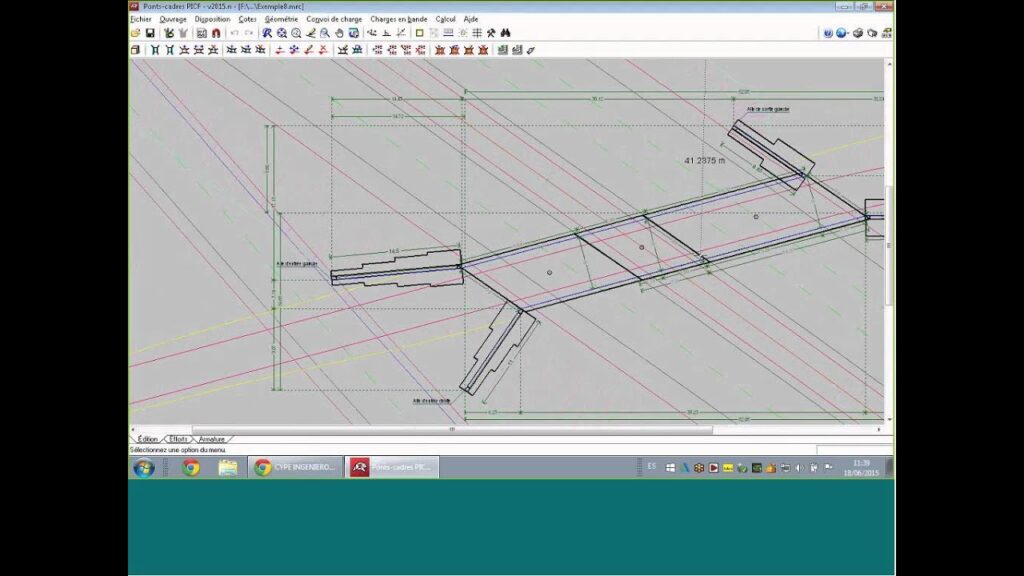Toggle the grid display icon
Image resolution: width=1024 pixels, height=576 pixels.
coord(477,33)
